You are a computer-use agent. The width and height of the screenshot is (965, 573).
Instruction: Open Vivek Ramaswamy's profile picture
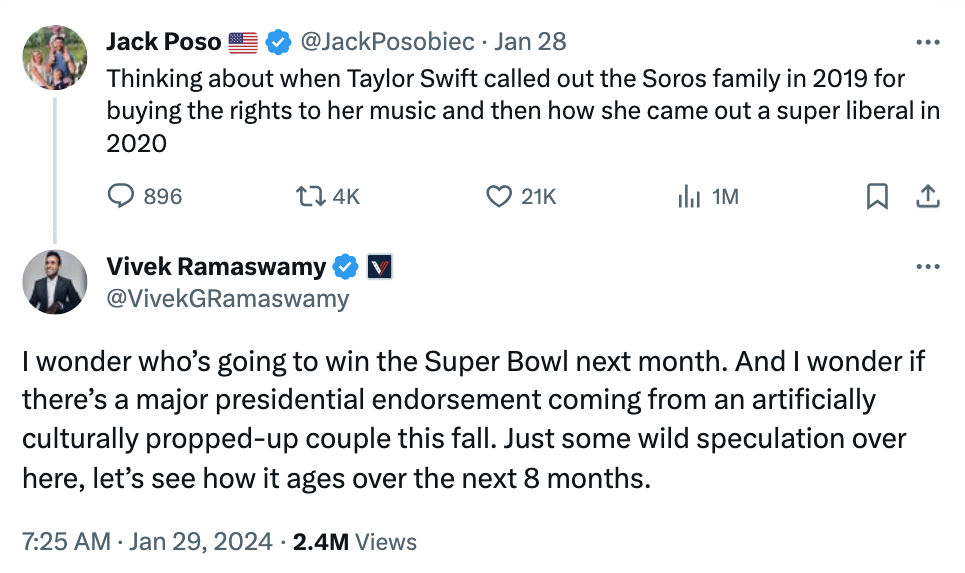click(x=55, y=282)
